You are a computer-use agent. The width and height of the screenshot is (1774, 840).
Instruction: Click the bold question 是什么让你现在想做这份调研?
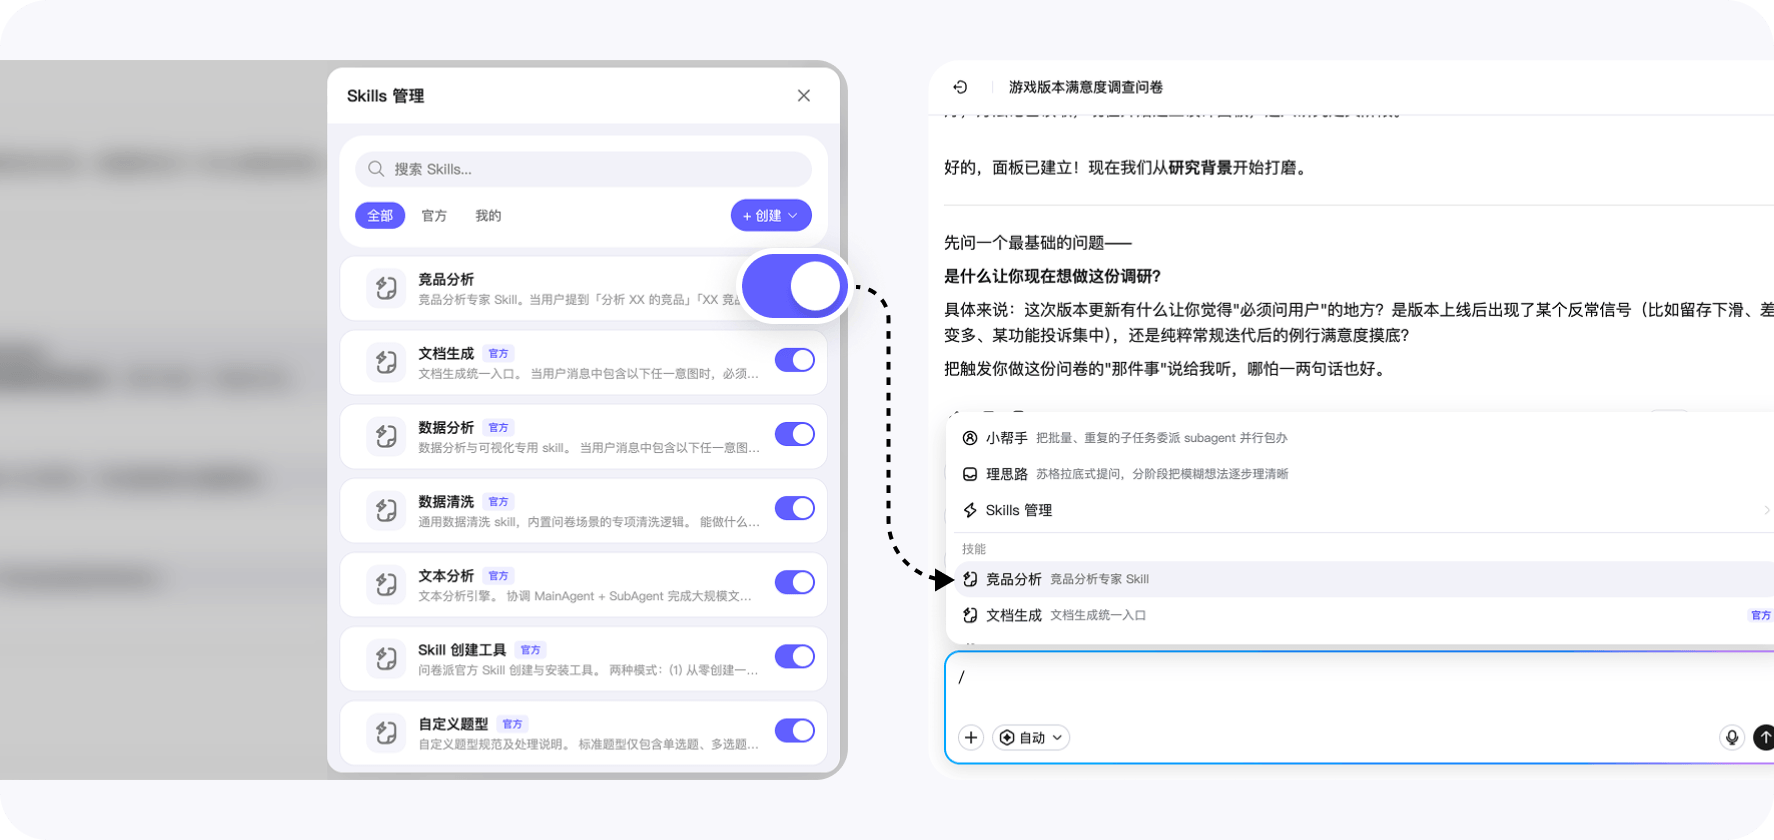click(x=1053, y=276)
